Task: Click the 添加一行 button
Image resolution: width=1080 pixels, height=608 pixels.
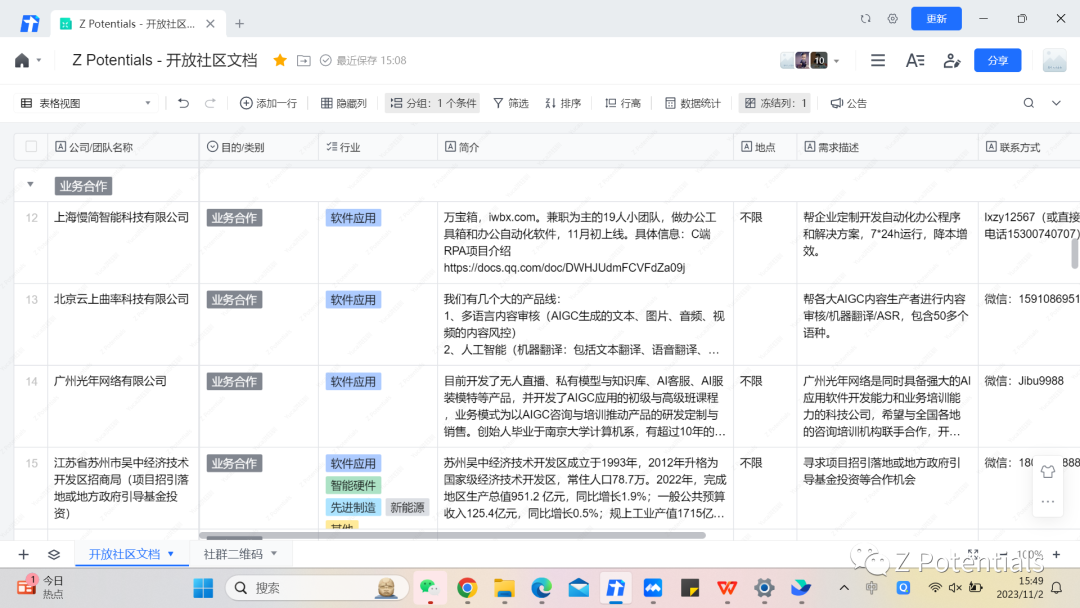Action: [268, 103]
